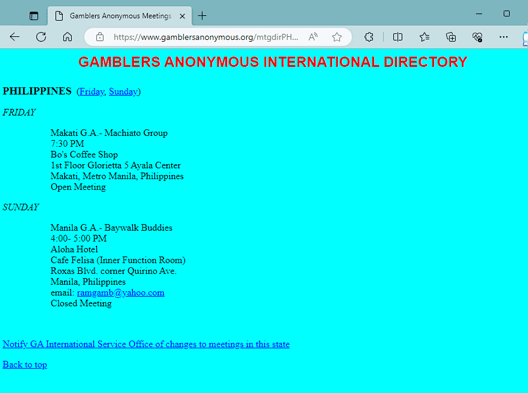Jump to the Sunday meetings link
This screenshot has height=393, width=528.
point(123,92)
